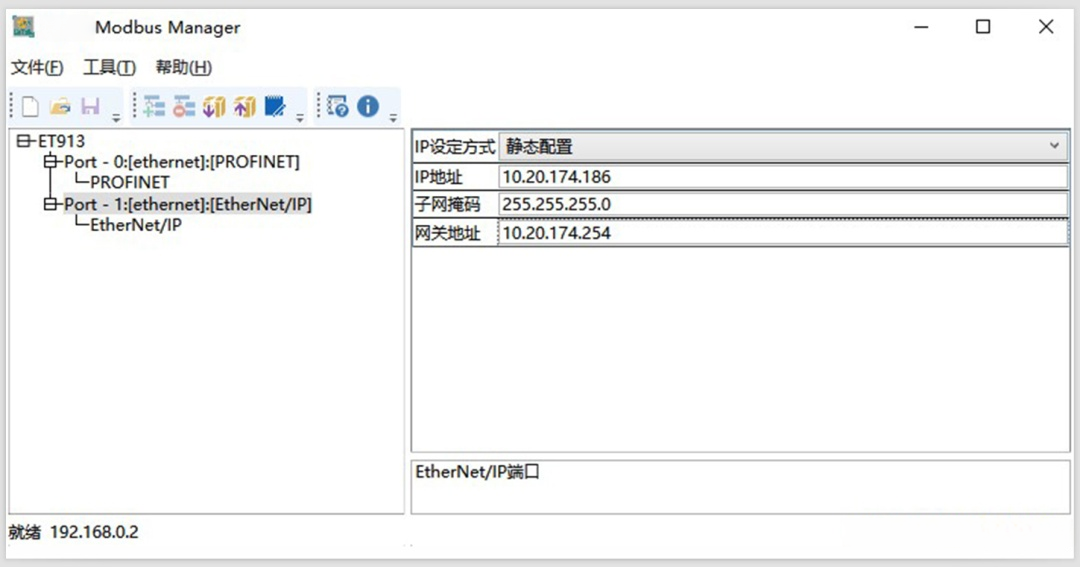Click the download configuration icon
The image size is (1080, 567).
[x=214, y=107]
